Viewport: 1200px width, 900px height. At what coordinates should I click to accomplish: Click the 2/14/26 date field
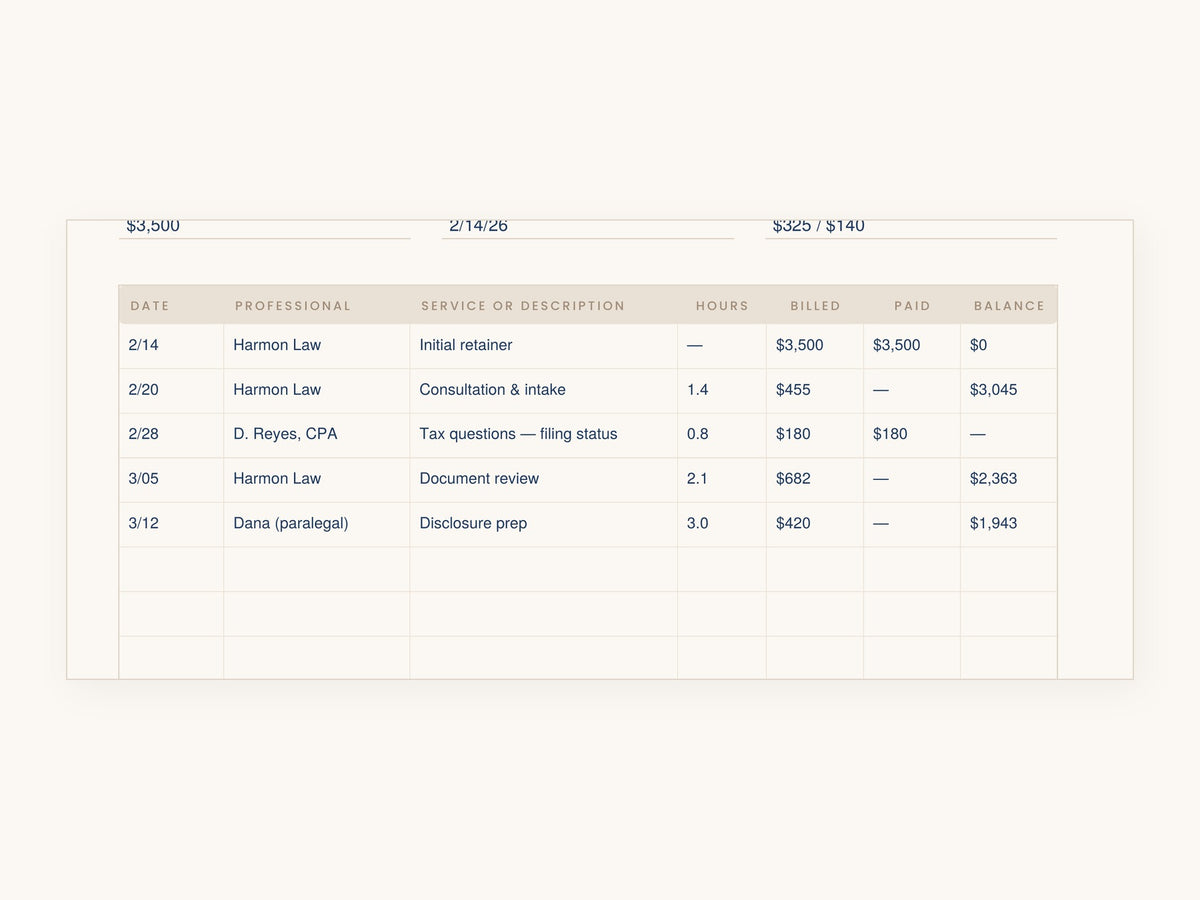[588, 228]
